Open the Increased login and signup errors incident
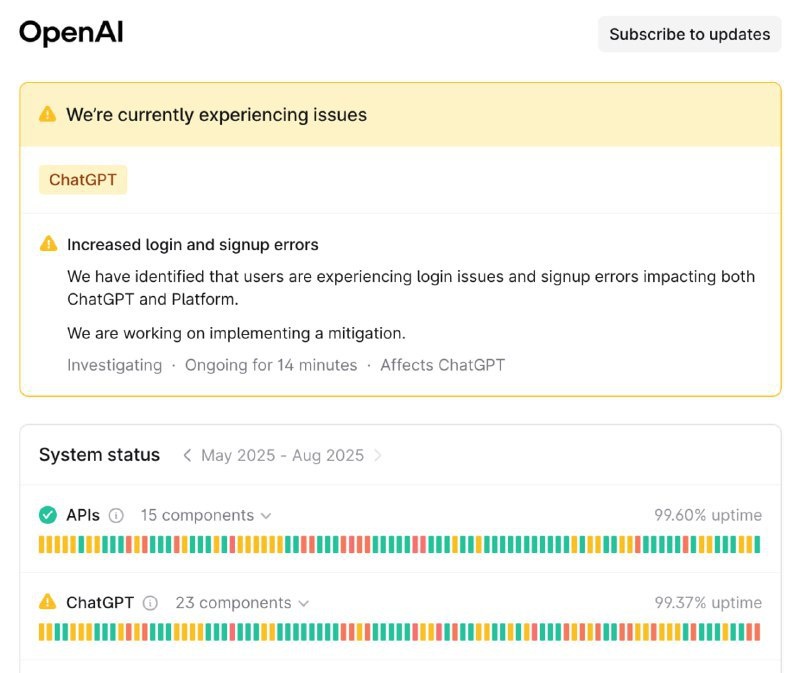800x673 pixels. coord(193,244)
